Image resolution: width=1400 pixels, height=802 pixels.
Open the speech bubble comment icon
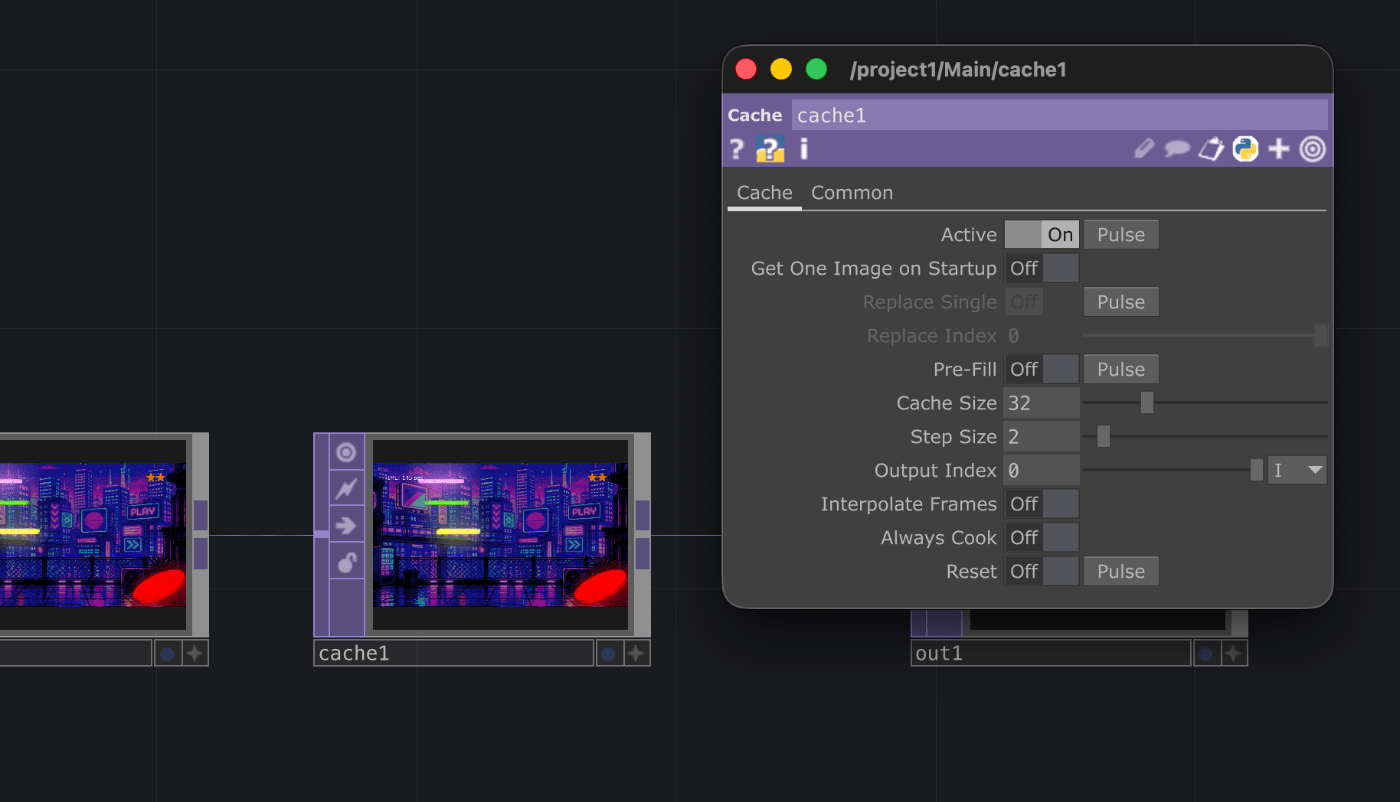[1177, 149]
